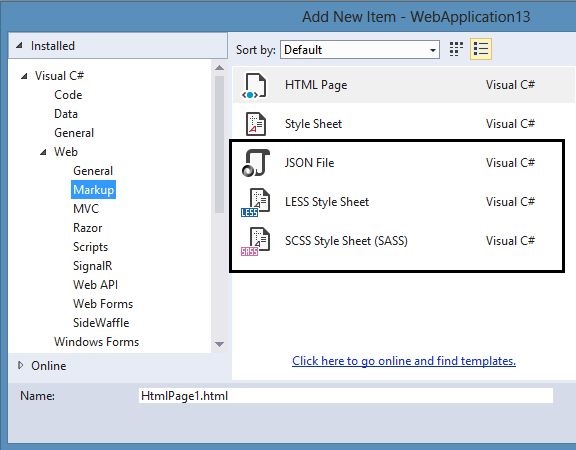Open the online templates link

(x=404, y=361)
